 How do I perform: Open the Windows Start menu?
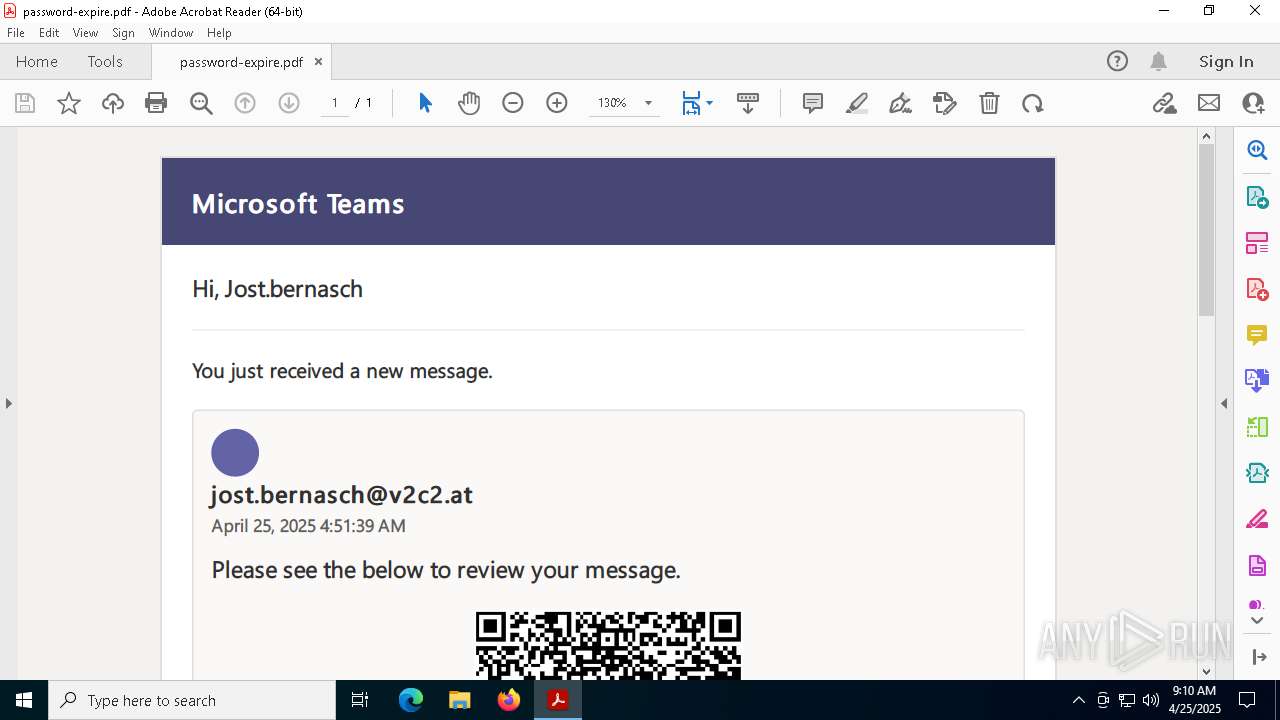pyautogui.click(x=24, y=700)
